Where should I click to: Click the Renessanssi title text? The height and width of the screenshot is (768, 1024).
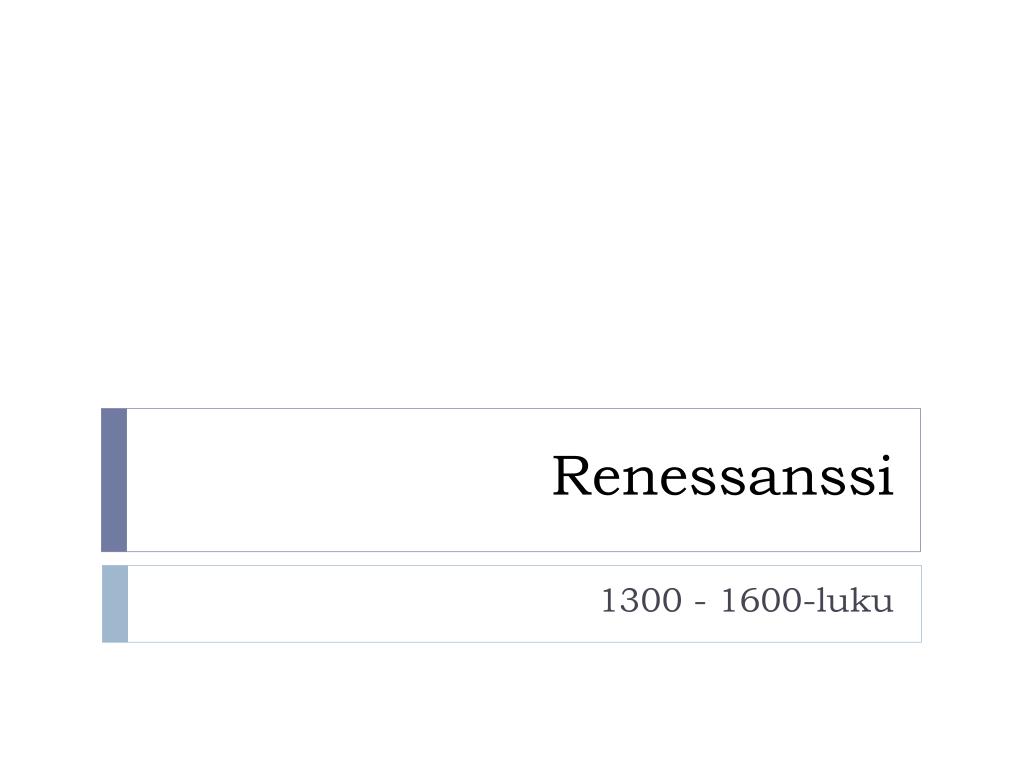[723, 476]
